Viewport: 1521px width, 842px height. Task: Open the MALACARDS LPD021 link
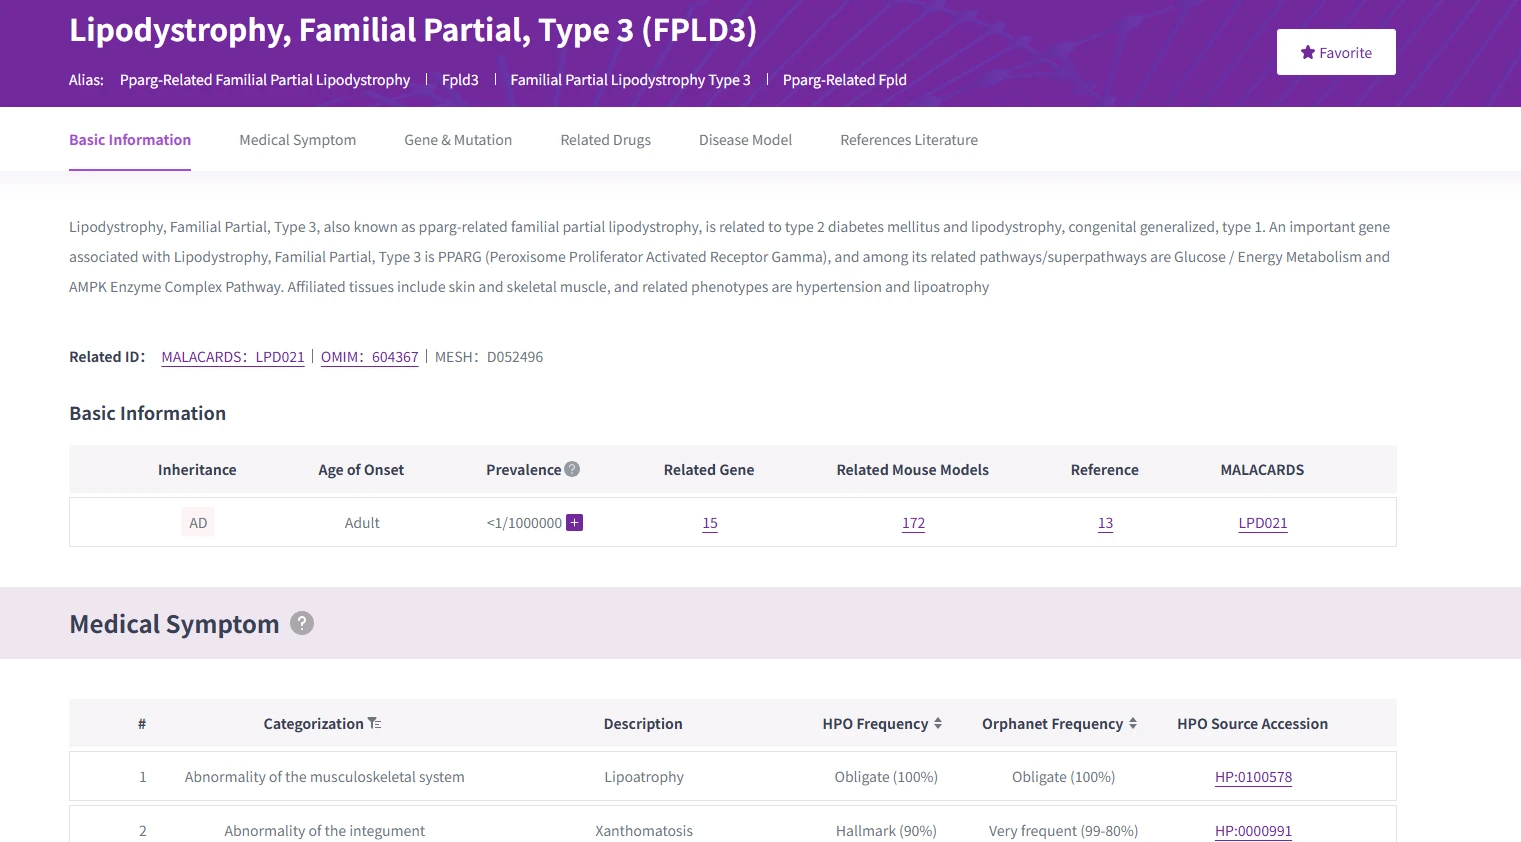tap(232, 356)
